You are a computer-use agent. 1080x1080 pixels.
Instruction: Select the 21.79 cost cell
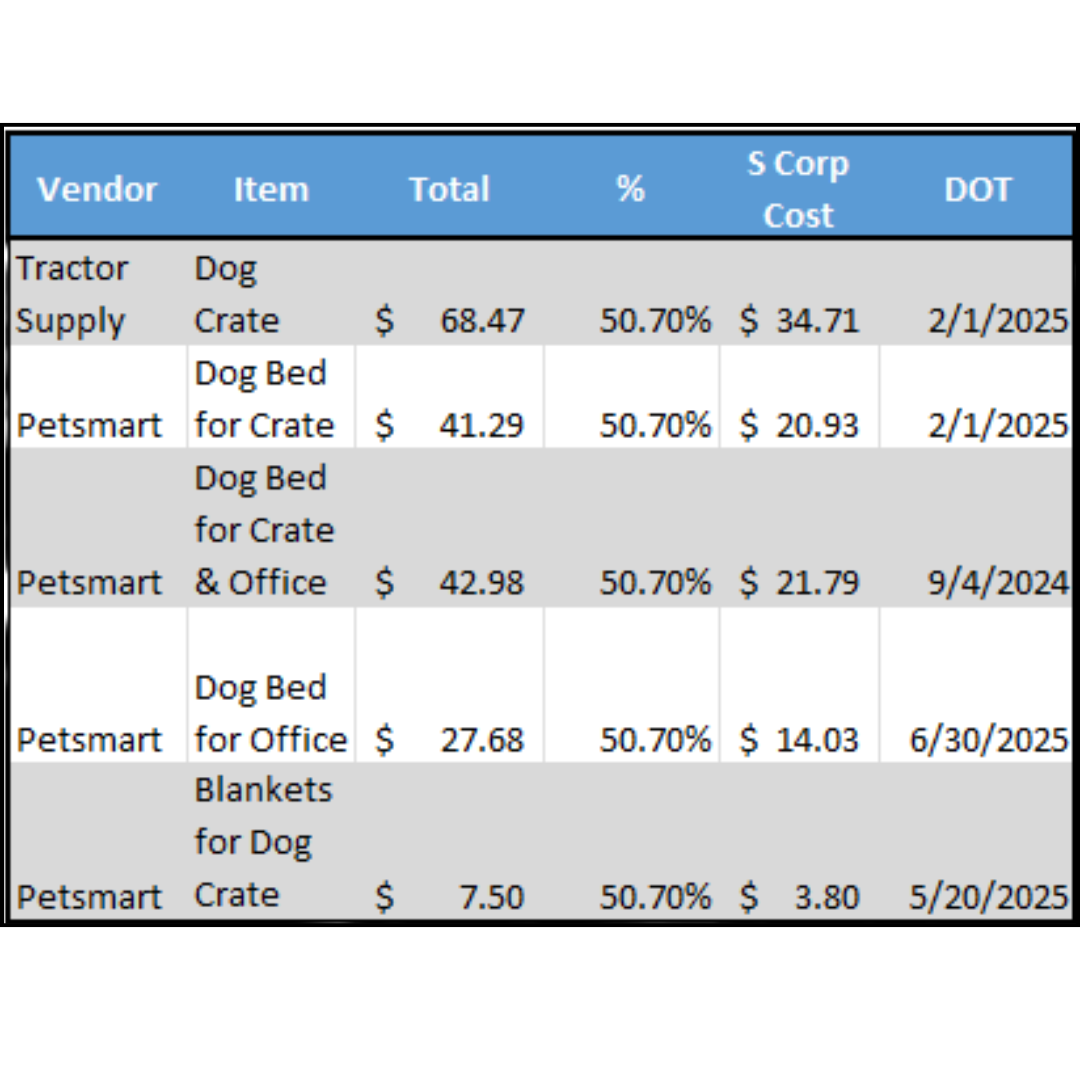point(815,582)
